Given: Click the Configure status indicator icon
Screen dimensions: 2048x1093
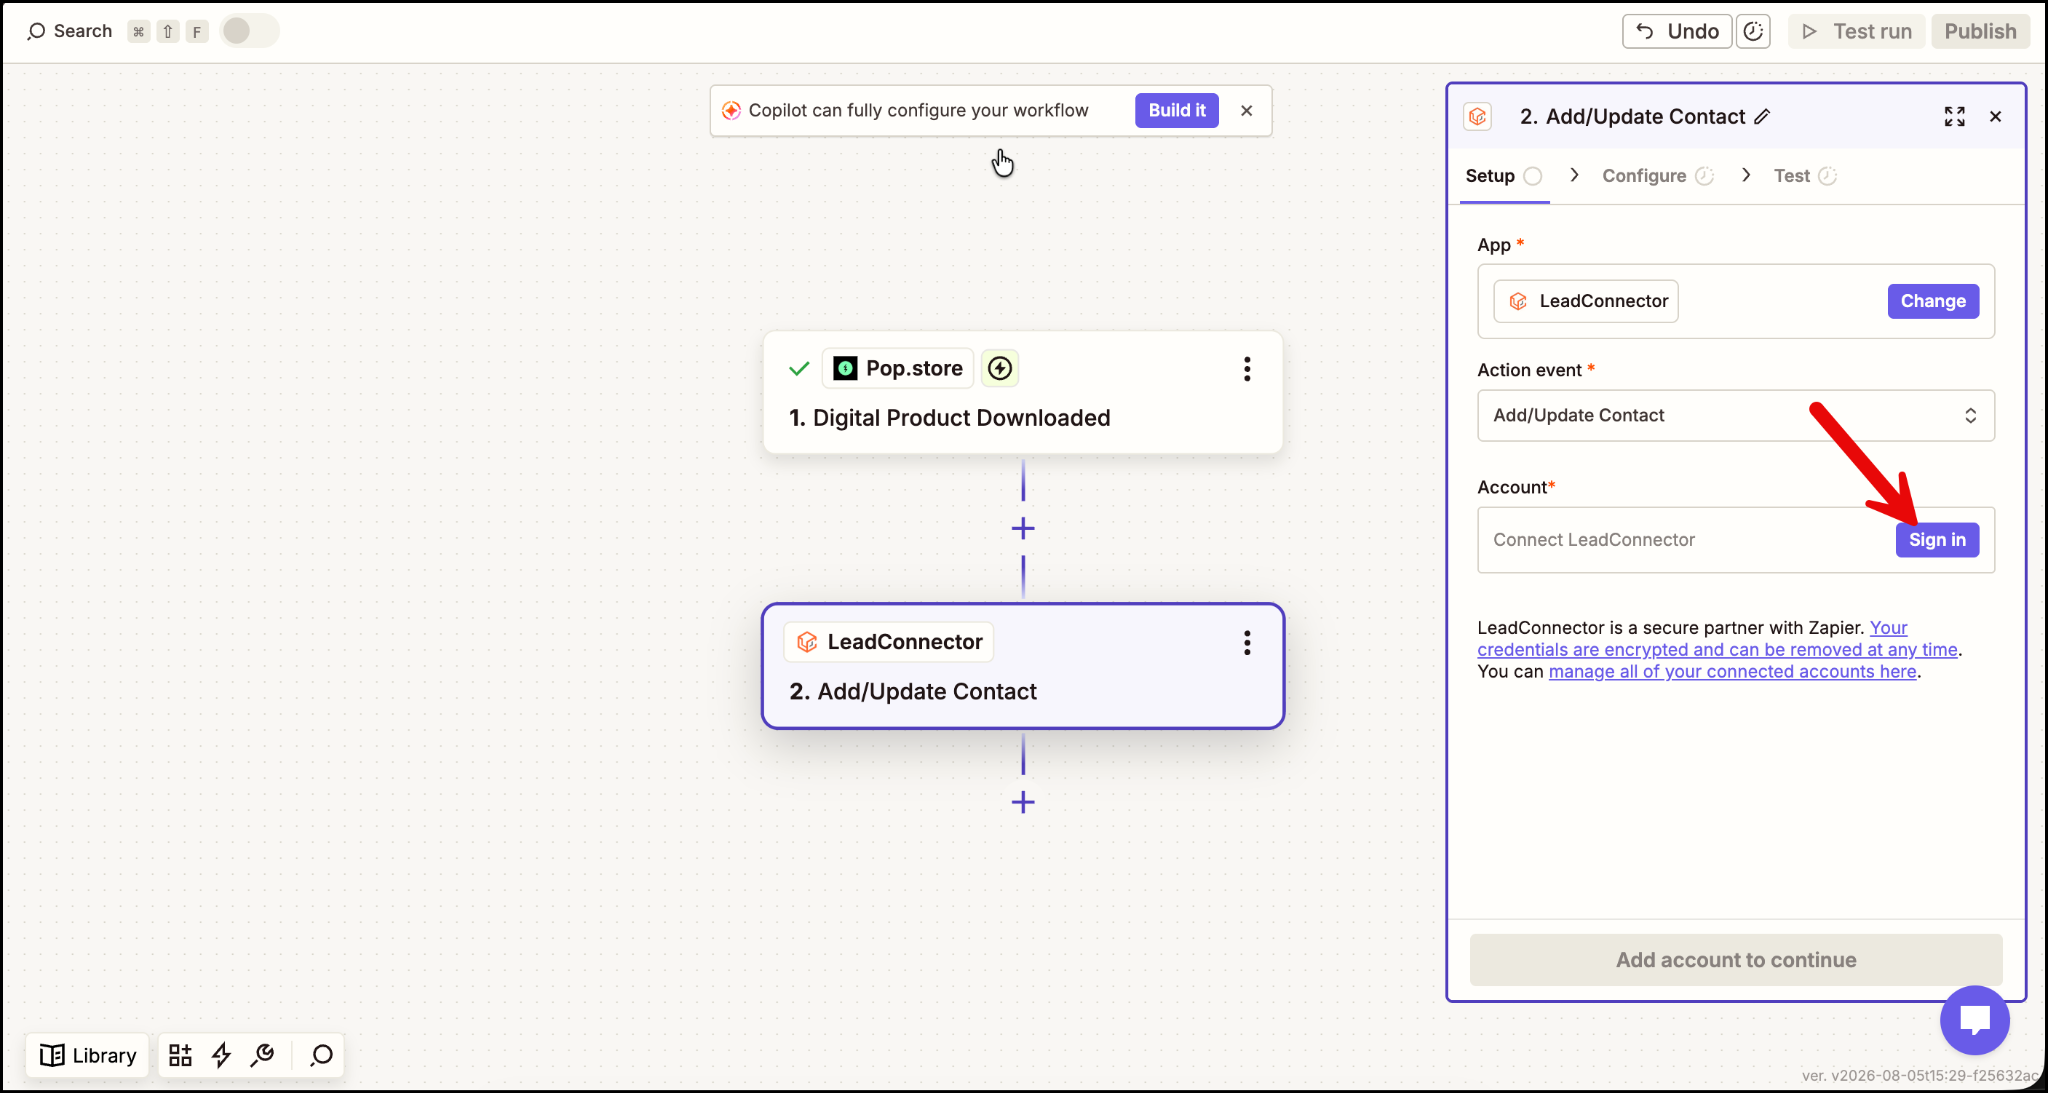Looking at the screenshot, I should [x=1704, y=176].
